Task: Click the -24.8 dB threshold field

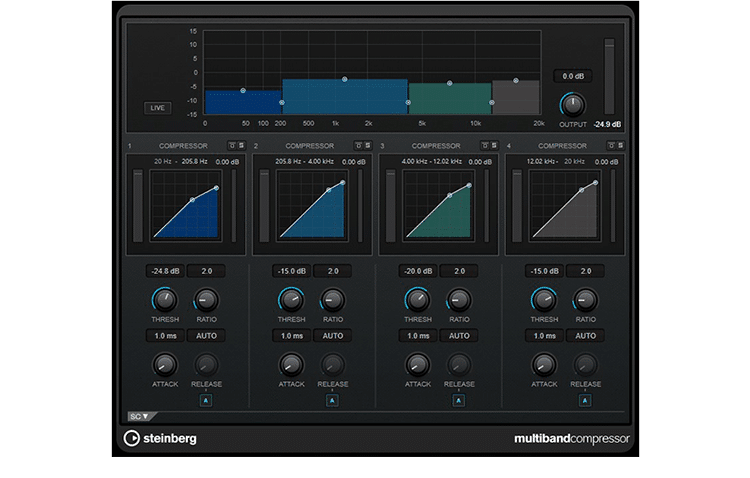Action: click(x=165, y=271)
